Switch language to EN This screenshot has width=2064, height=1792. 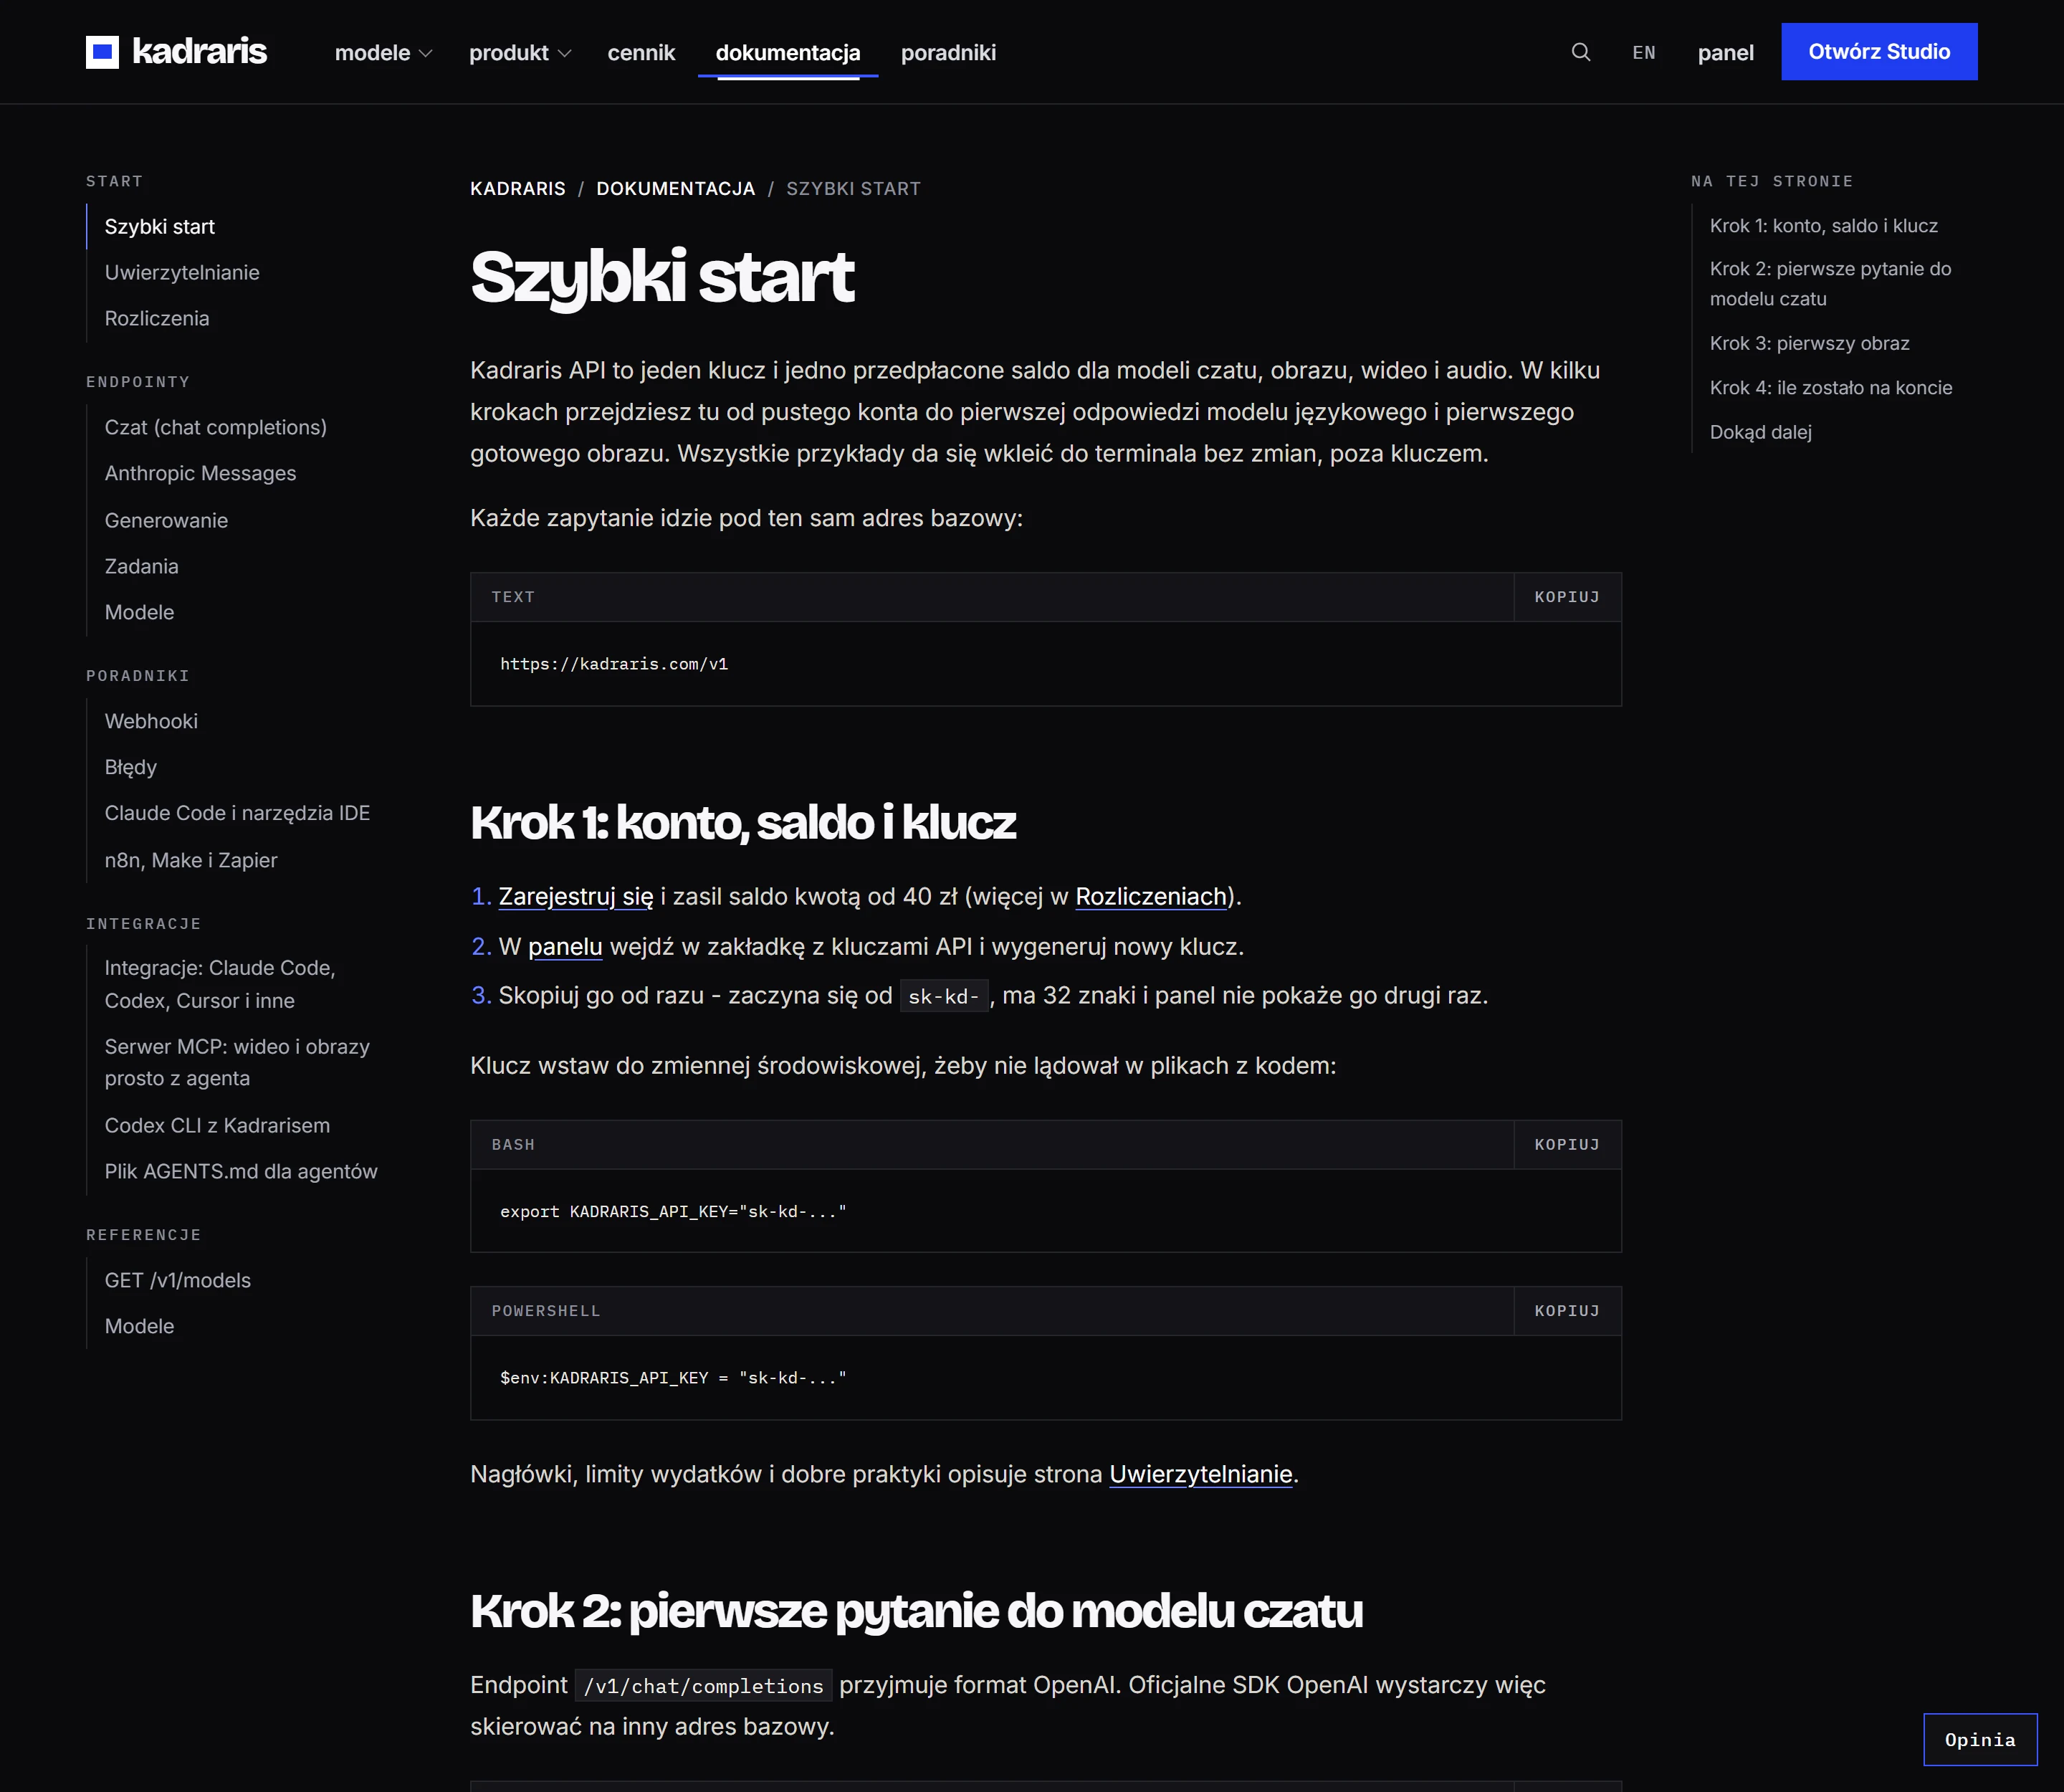point(1644,52)
